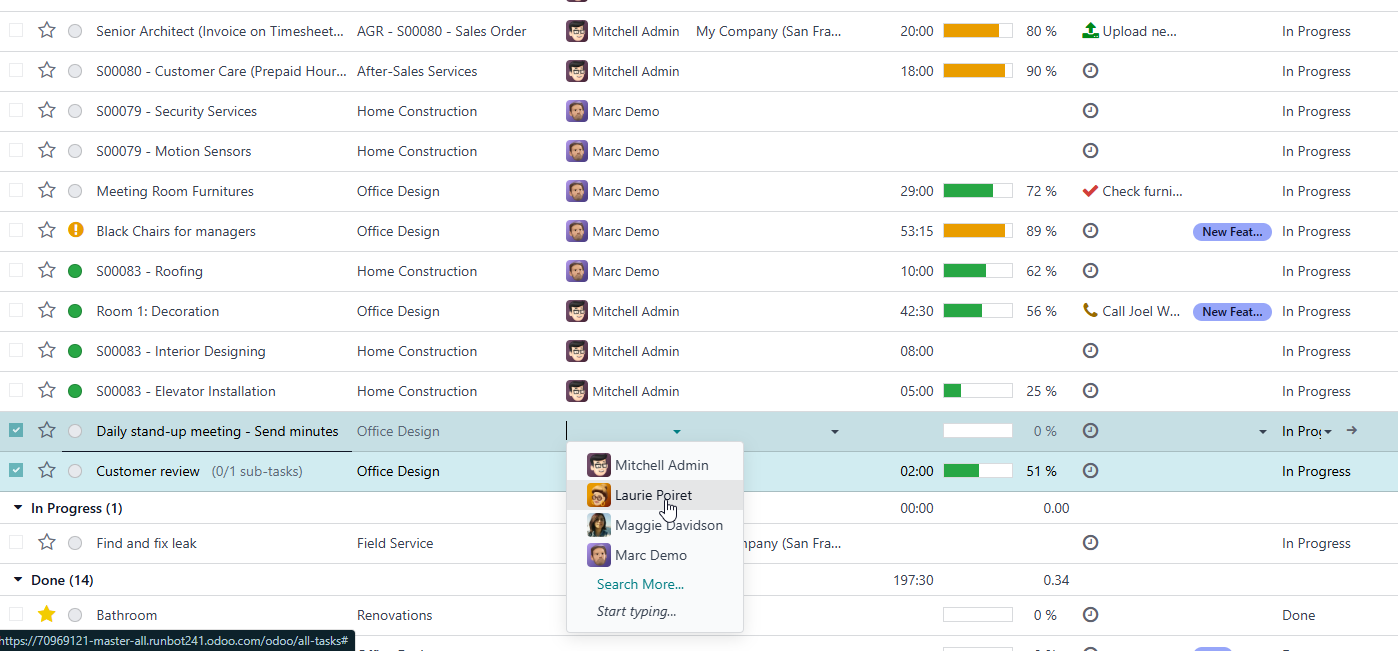Click the 80% progress bar for Senior Architect
The width and height of the screenshot is (1398, 651).
(x=977, y=31)
